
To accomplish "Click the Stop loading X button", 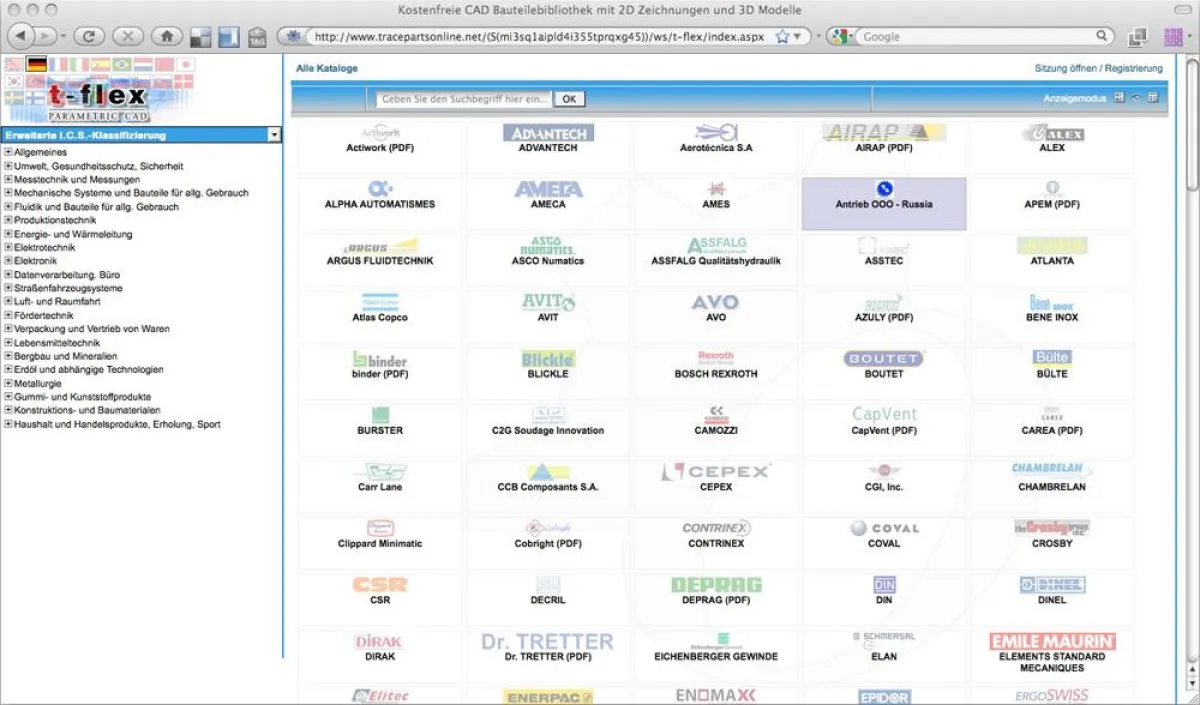I will point(127,36).
